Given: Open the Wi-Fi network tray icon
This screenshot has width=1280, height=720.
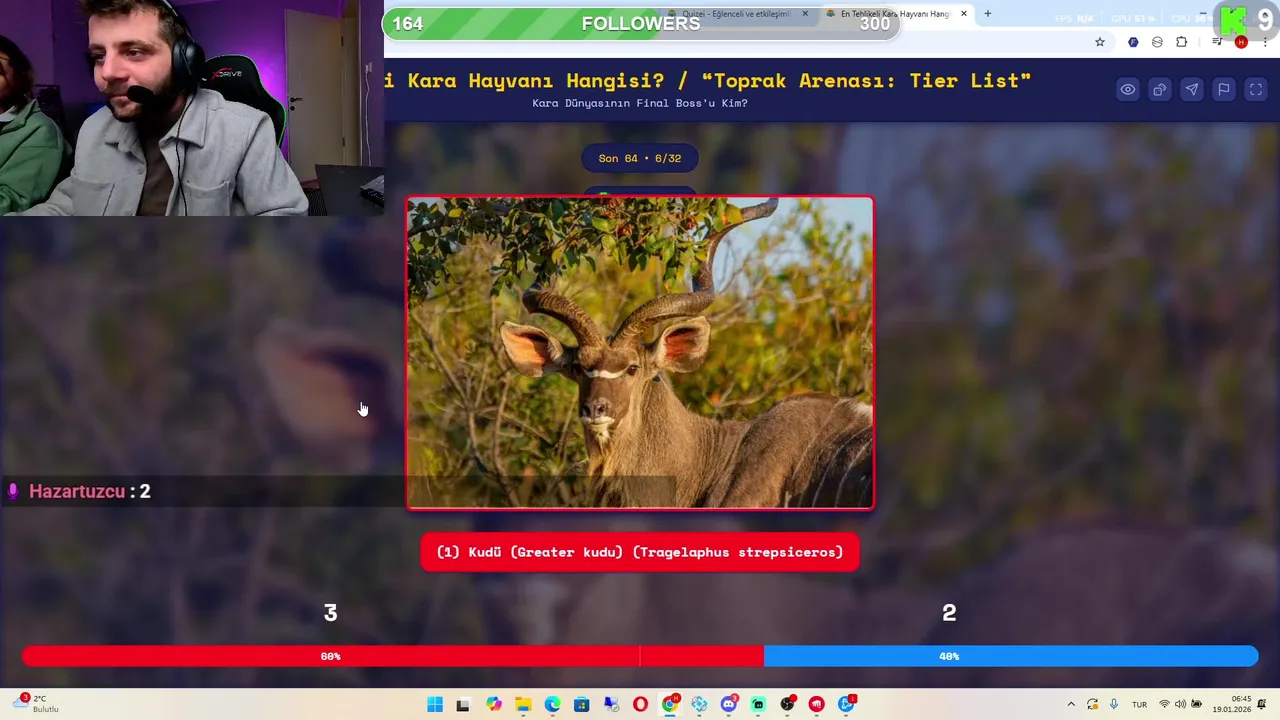Looking at the screenshot, I should pyautogui.click(x=1164, y=705).
